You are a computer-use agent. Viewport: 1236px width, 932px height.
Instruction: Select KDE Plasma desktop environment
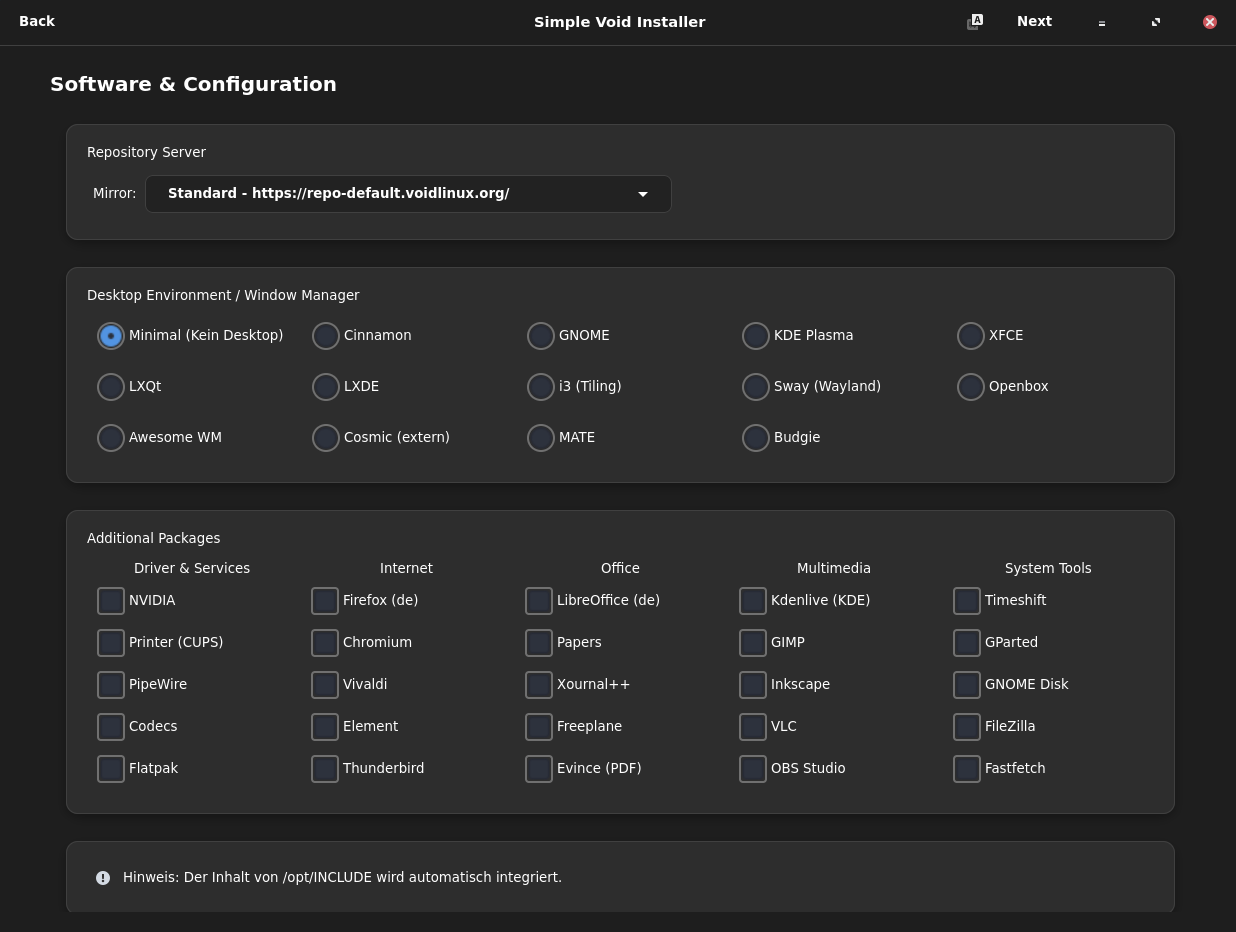pyautogui.click(x=756, y=336)
